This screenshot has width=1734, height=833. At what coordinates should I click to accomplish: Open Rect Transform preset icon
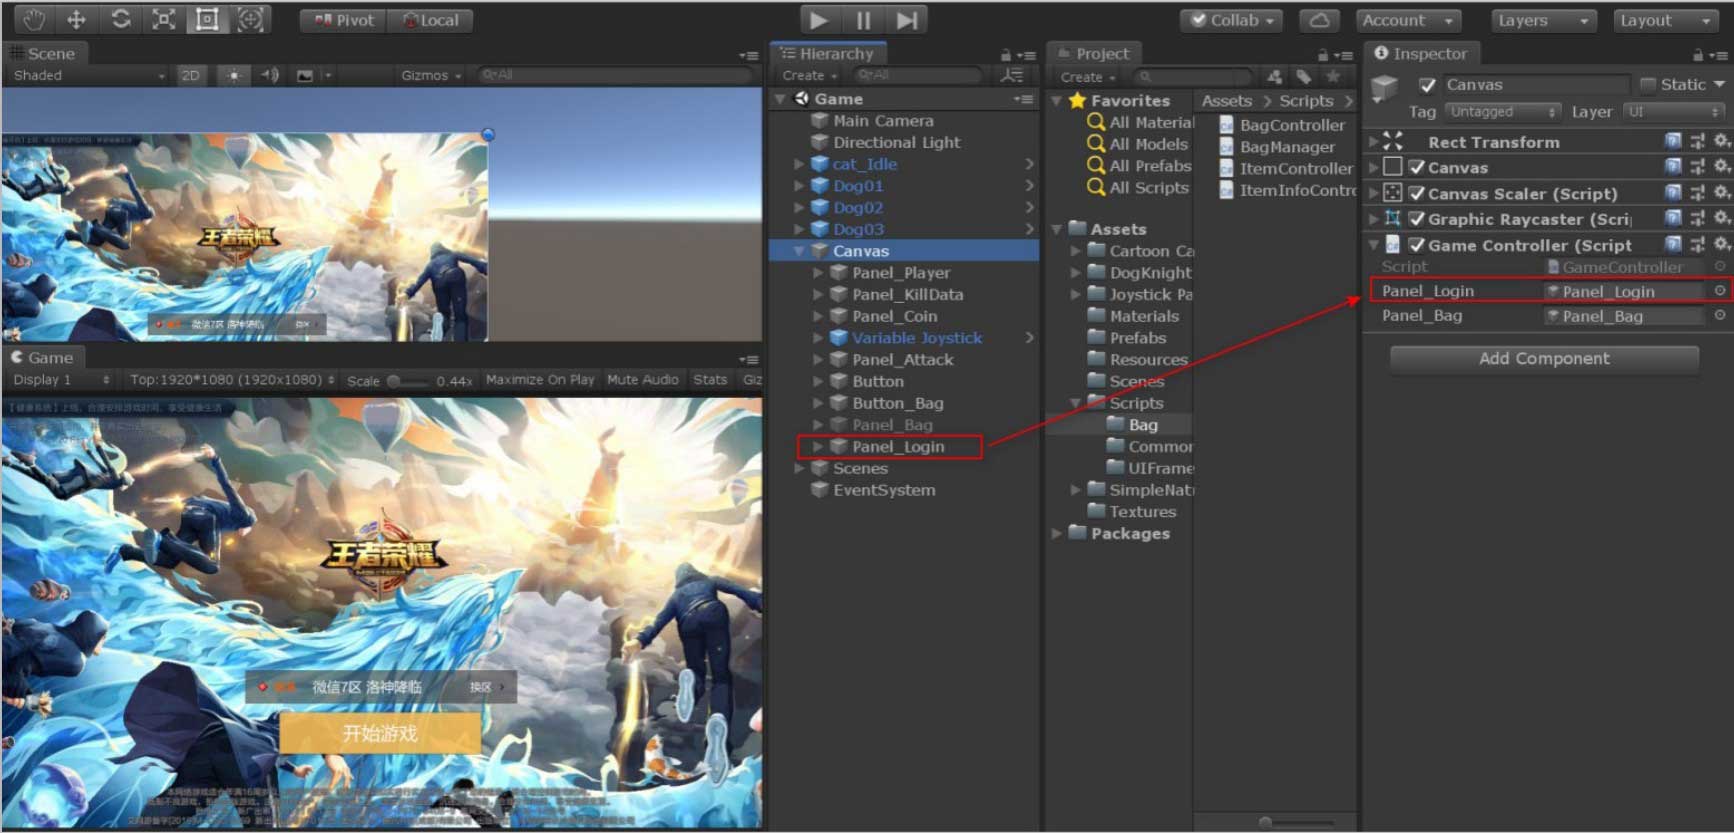(1697, 141)
